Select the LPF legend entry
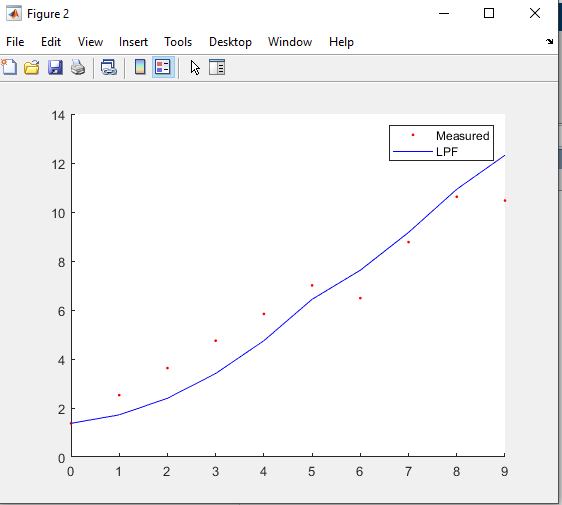 (x=447, y=152)
